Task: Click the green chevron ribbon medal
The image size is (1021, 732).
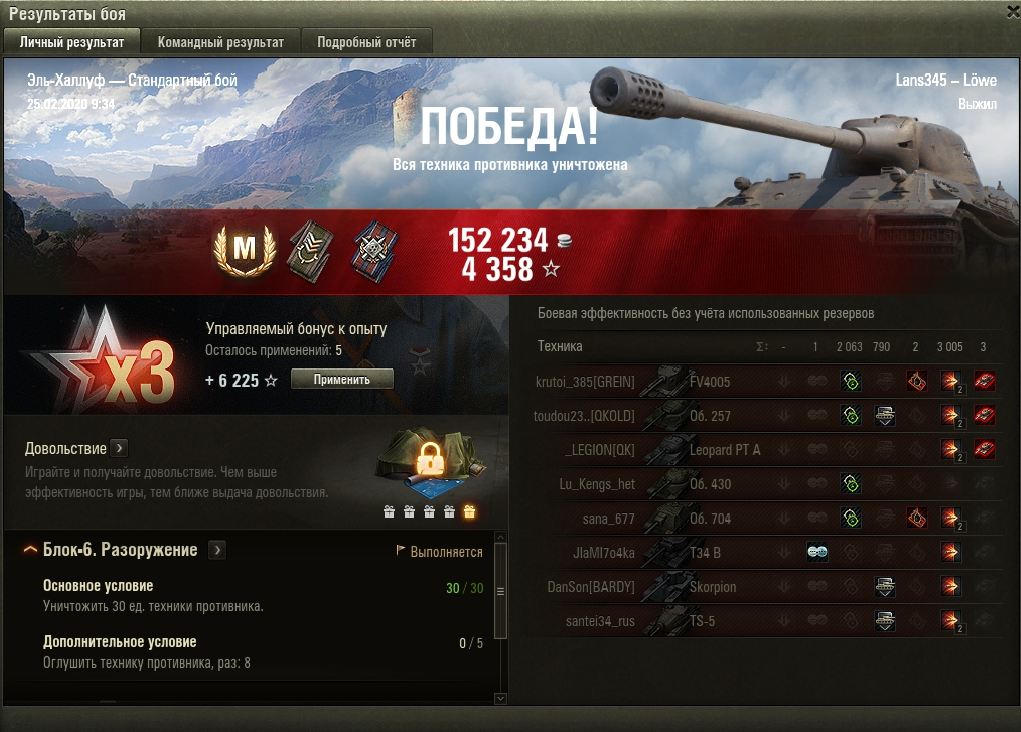Action: 311,251
